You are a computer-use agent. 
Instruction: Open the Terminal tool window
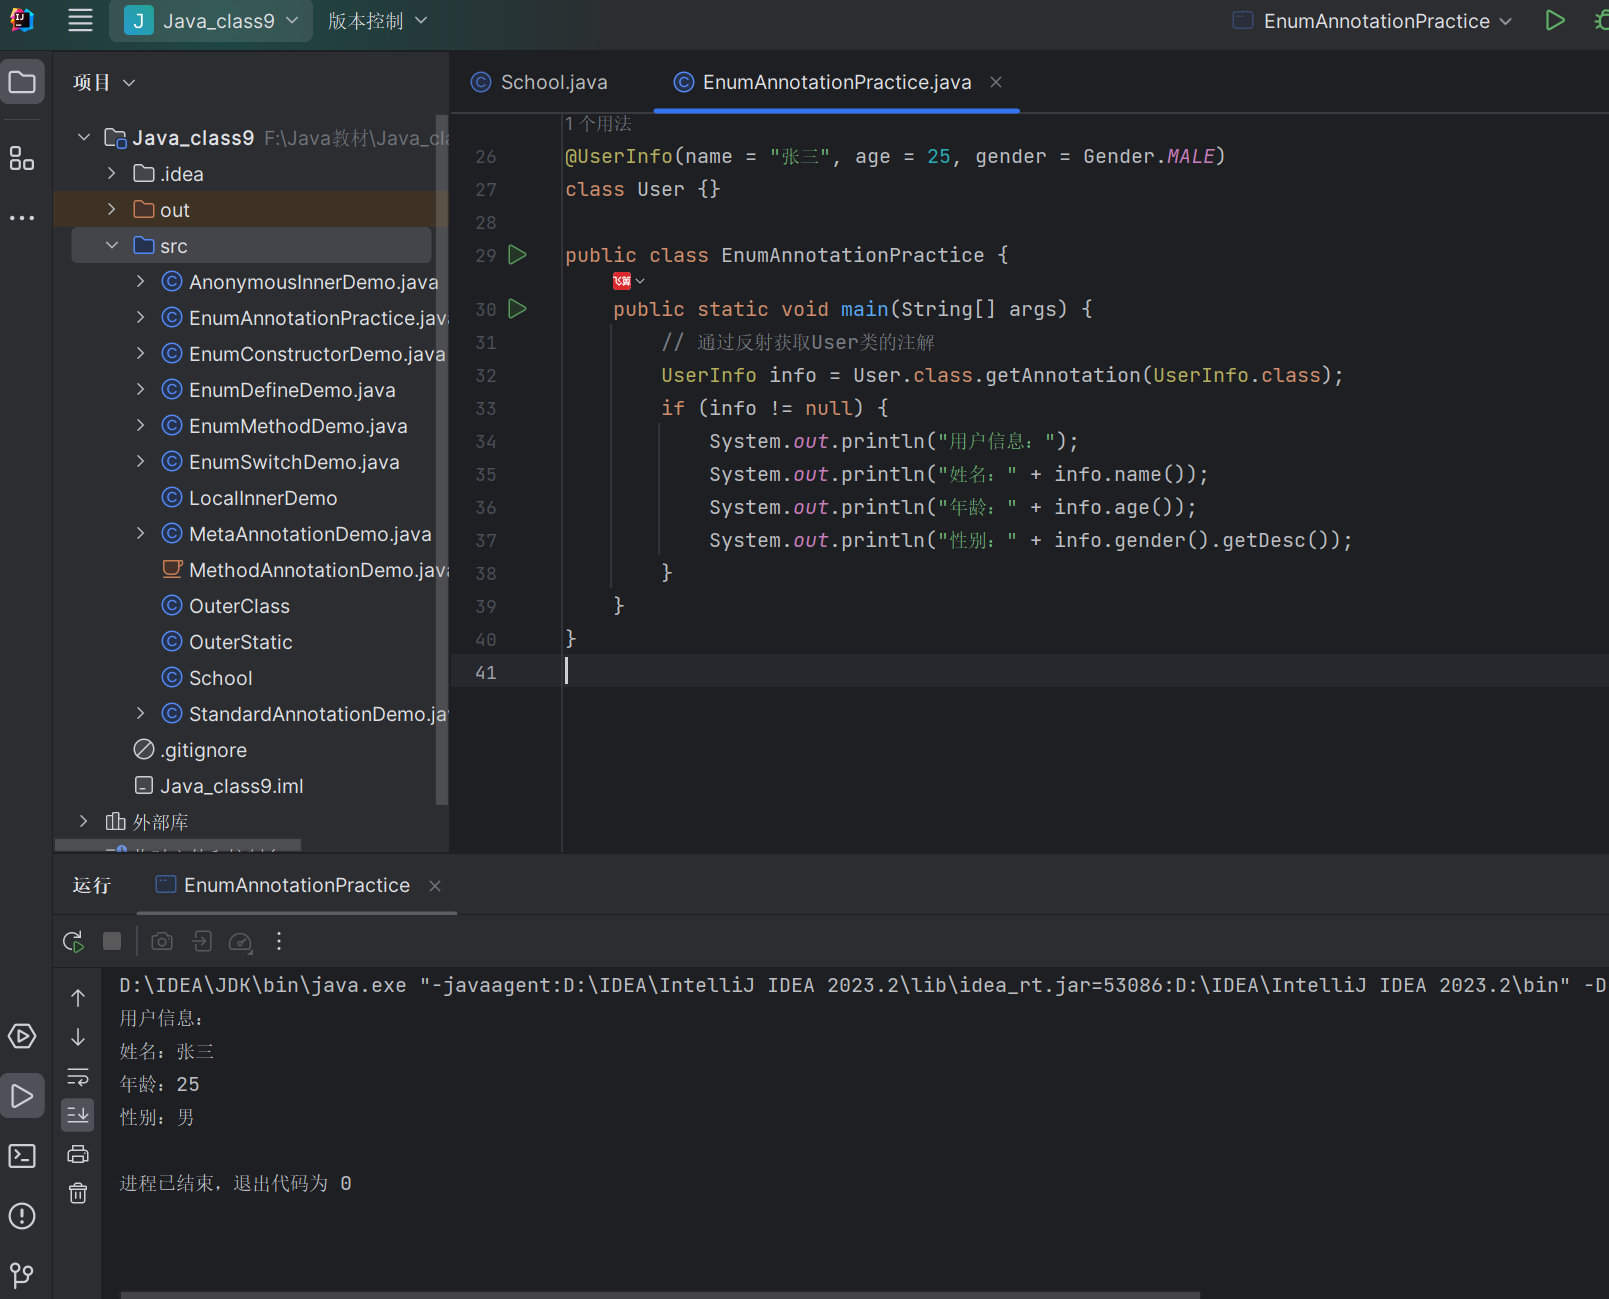pos(22,1156)
